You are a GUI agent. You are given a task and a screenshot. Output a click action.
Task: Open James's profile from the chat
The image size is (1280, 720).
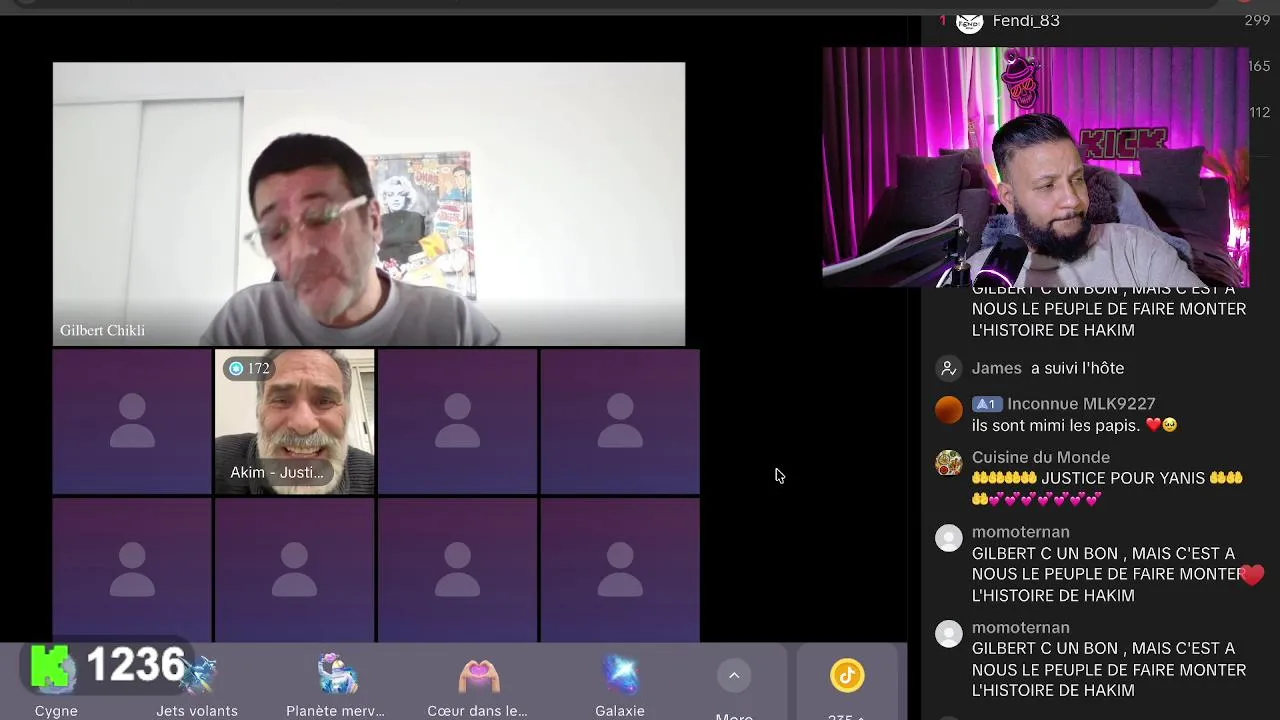coord(997,368)
